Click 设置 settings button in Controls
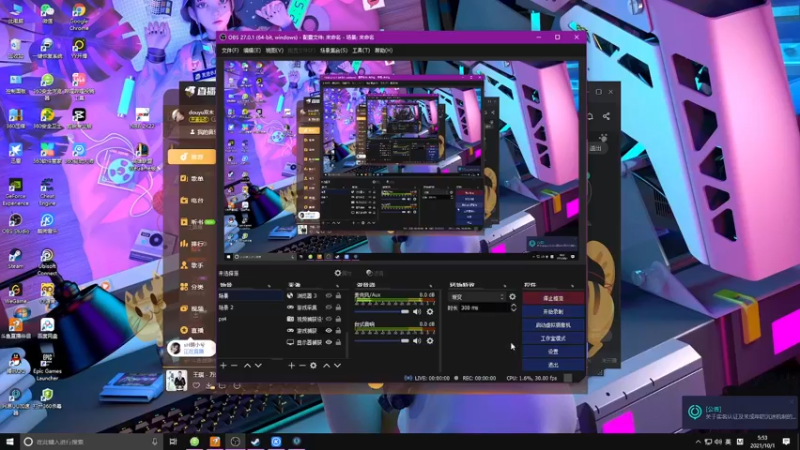 pyautogui.click(x=553, y=352)
